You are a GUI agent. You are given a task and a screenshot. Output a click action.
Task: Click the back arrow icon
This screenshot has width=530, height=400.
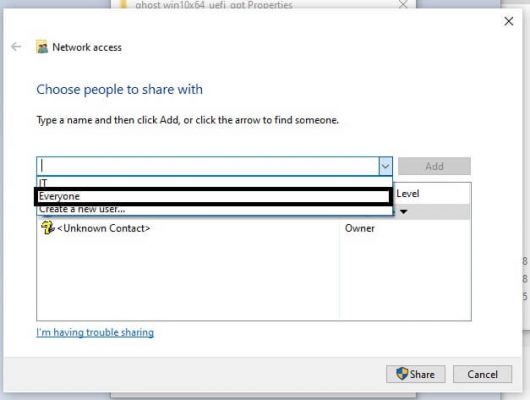click(x=16, y=47)
